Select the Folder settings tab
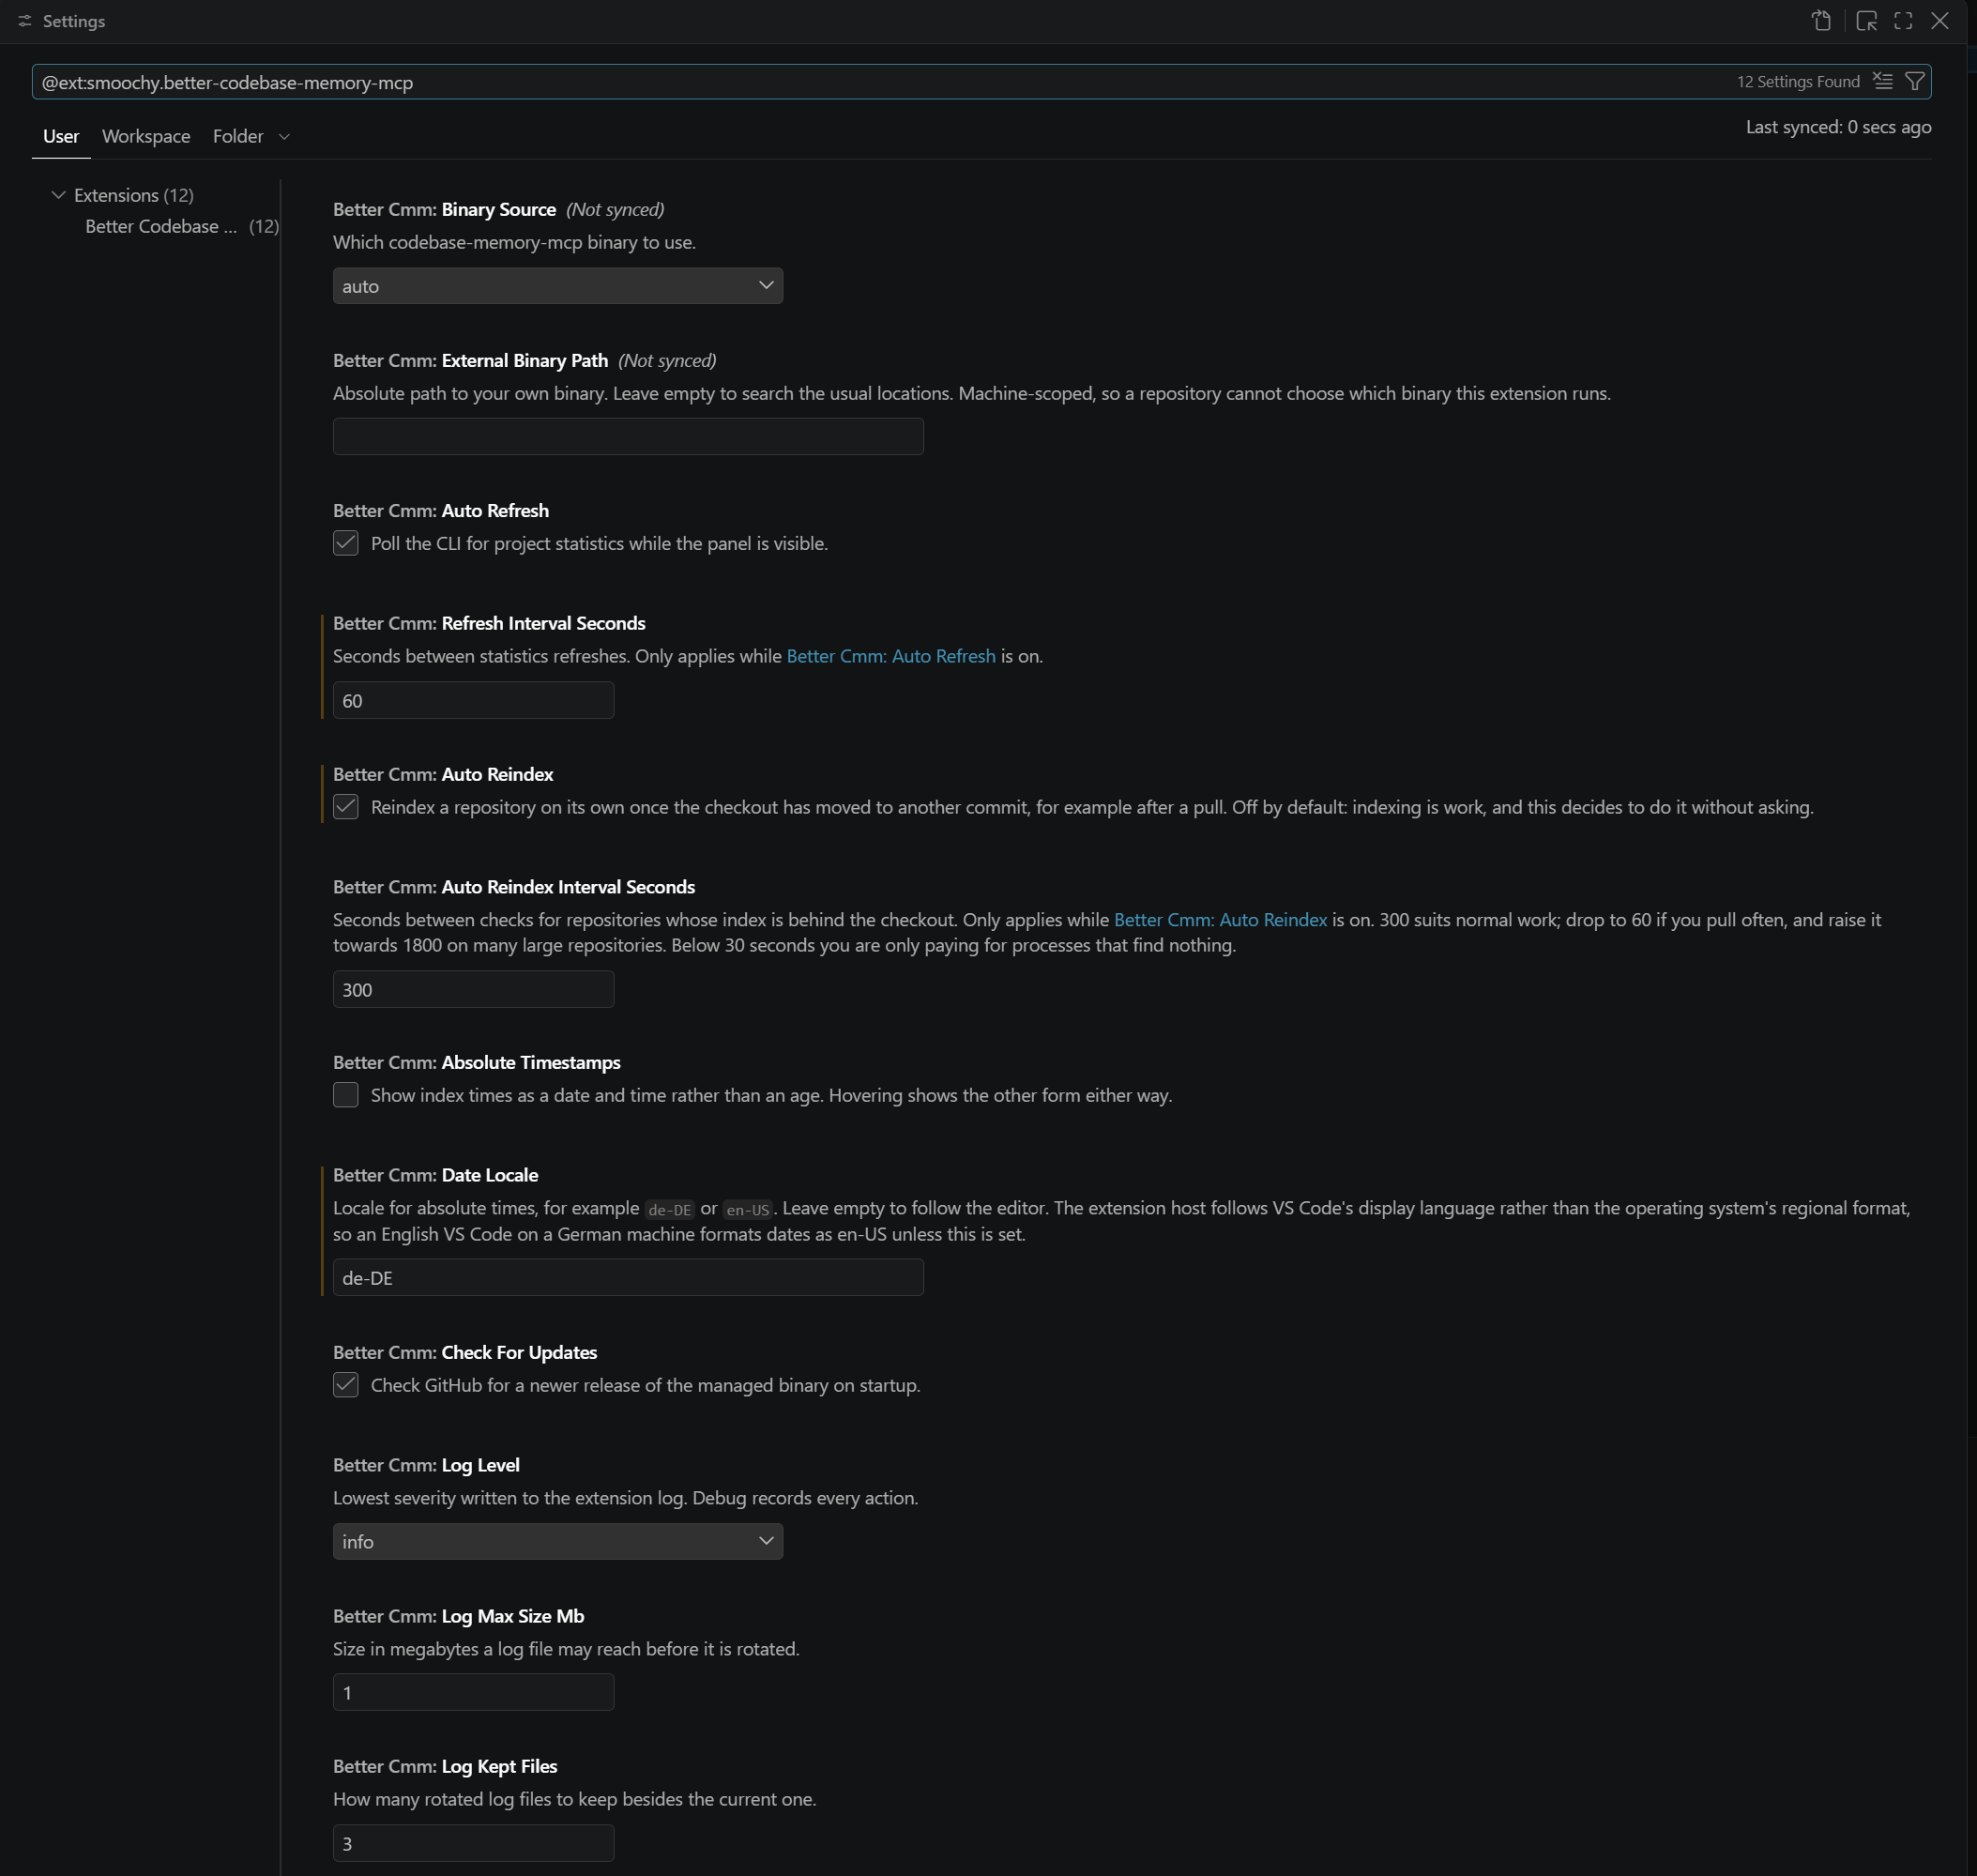The height and width of the screenshot is (1876, 1977). tap(238, 136)
